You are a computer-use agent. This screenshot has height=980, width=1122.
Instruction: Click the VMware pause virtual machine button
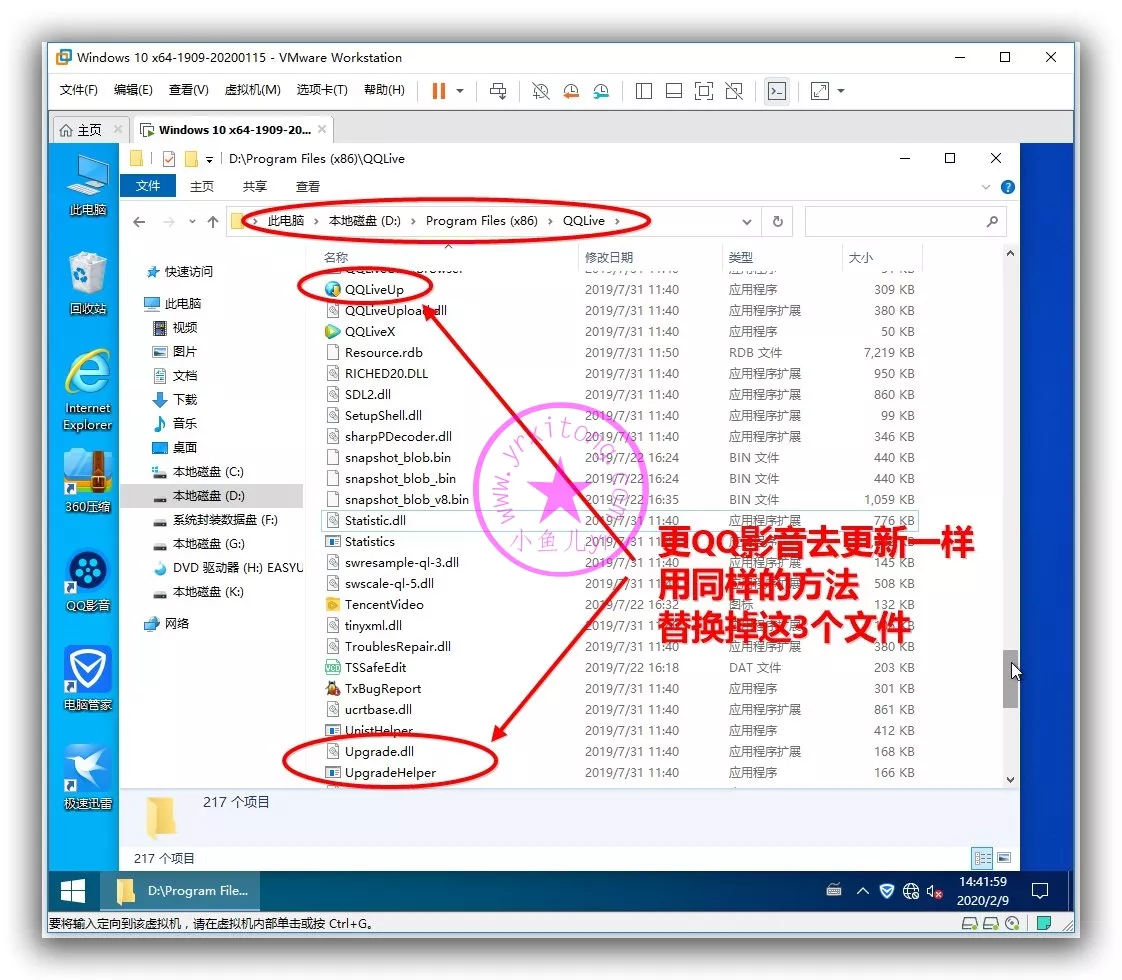click(x=438, y=91)
